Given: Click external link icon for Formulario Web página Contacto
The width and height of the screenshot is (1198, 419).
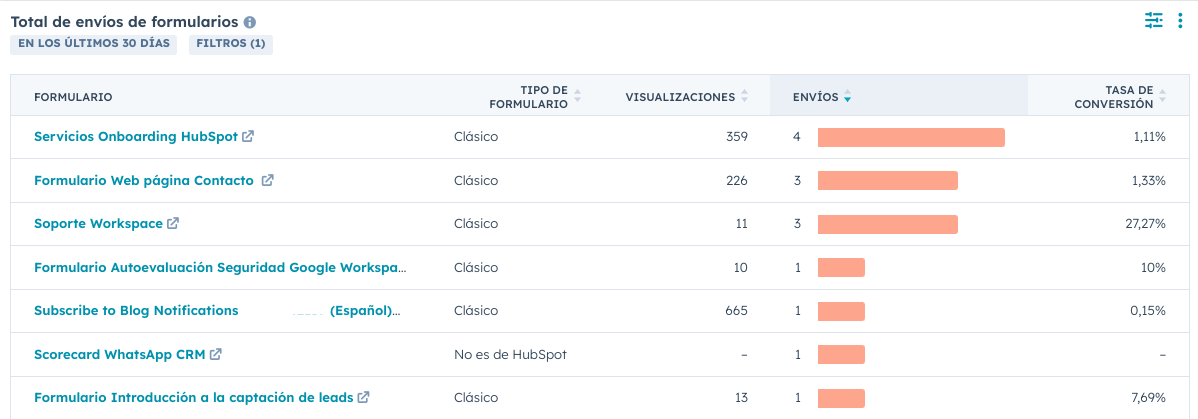Looking at the screenshot, I should tap(267, 181).
